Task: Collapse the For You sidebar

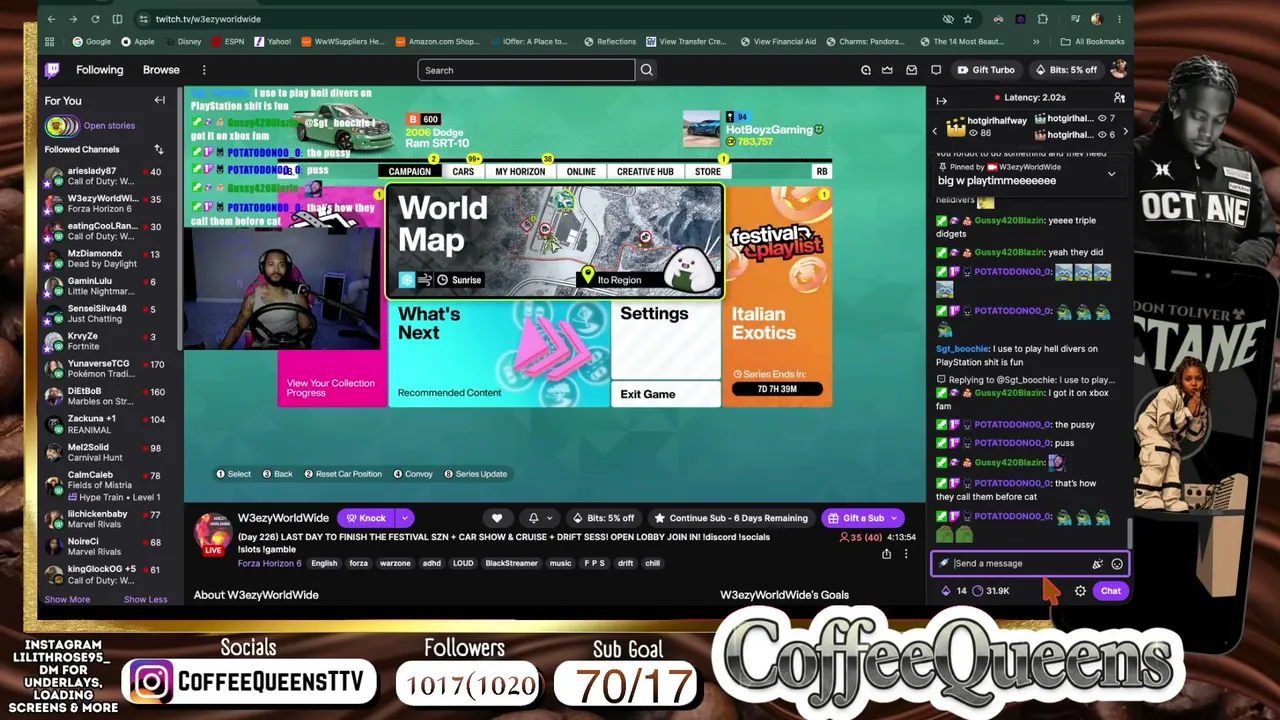Action: tap(159, 100)
